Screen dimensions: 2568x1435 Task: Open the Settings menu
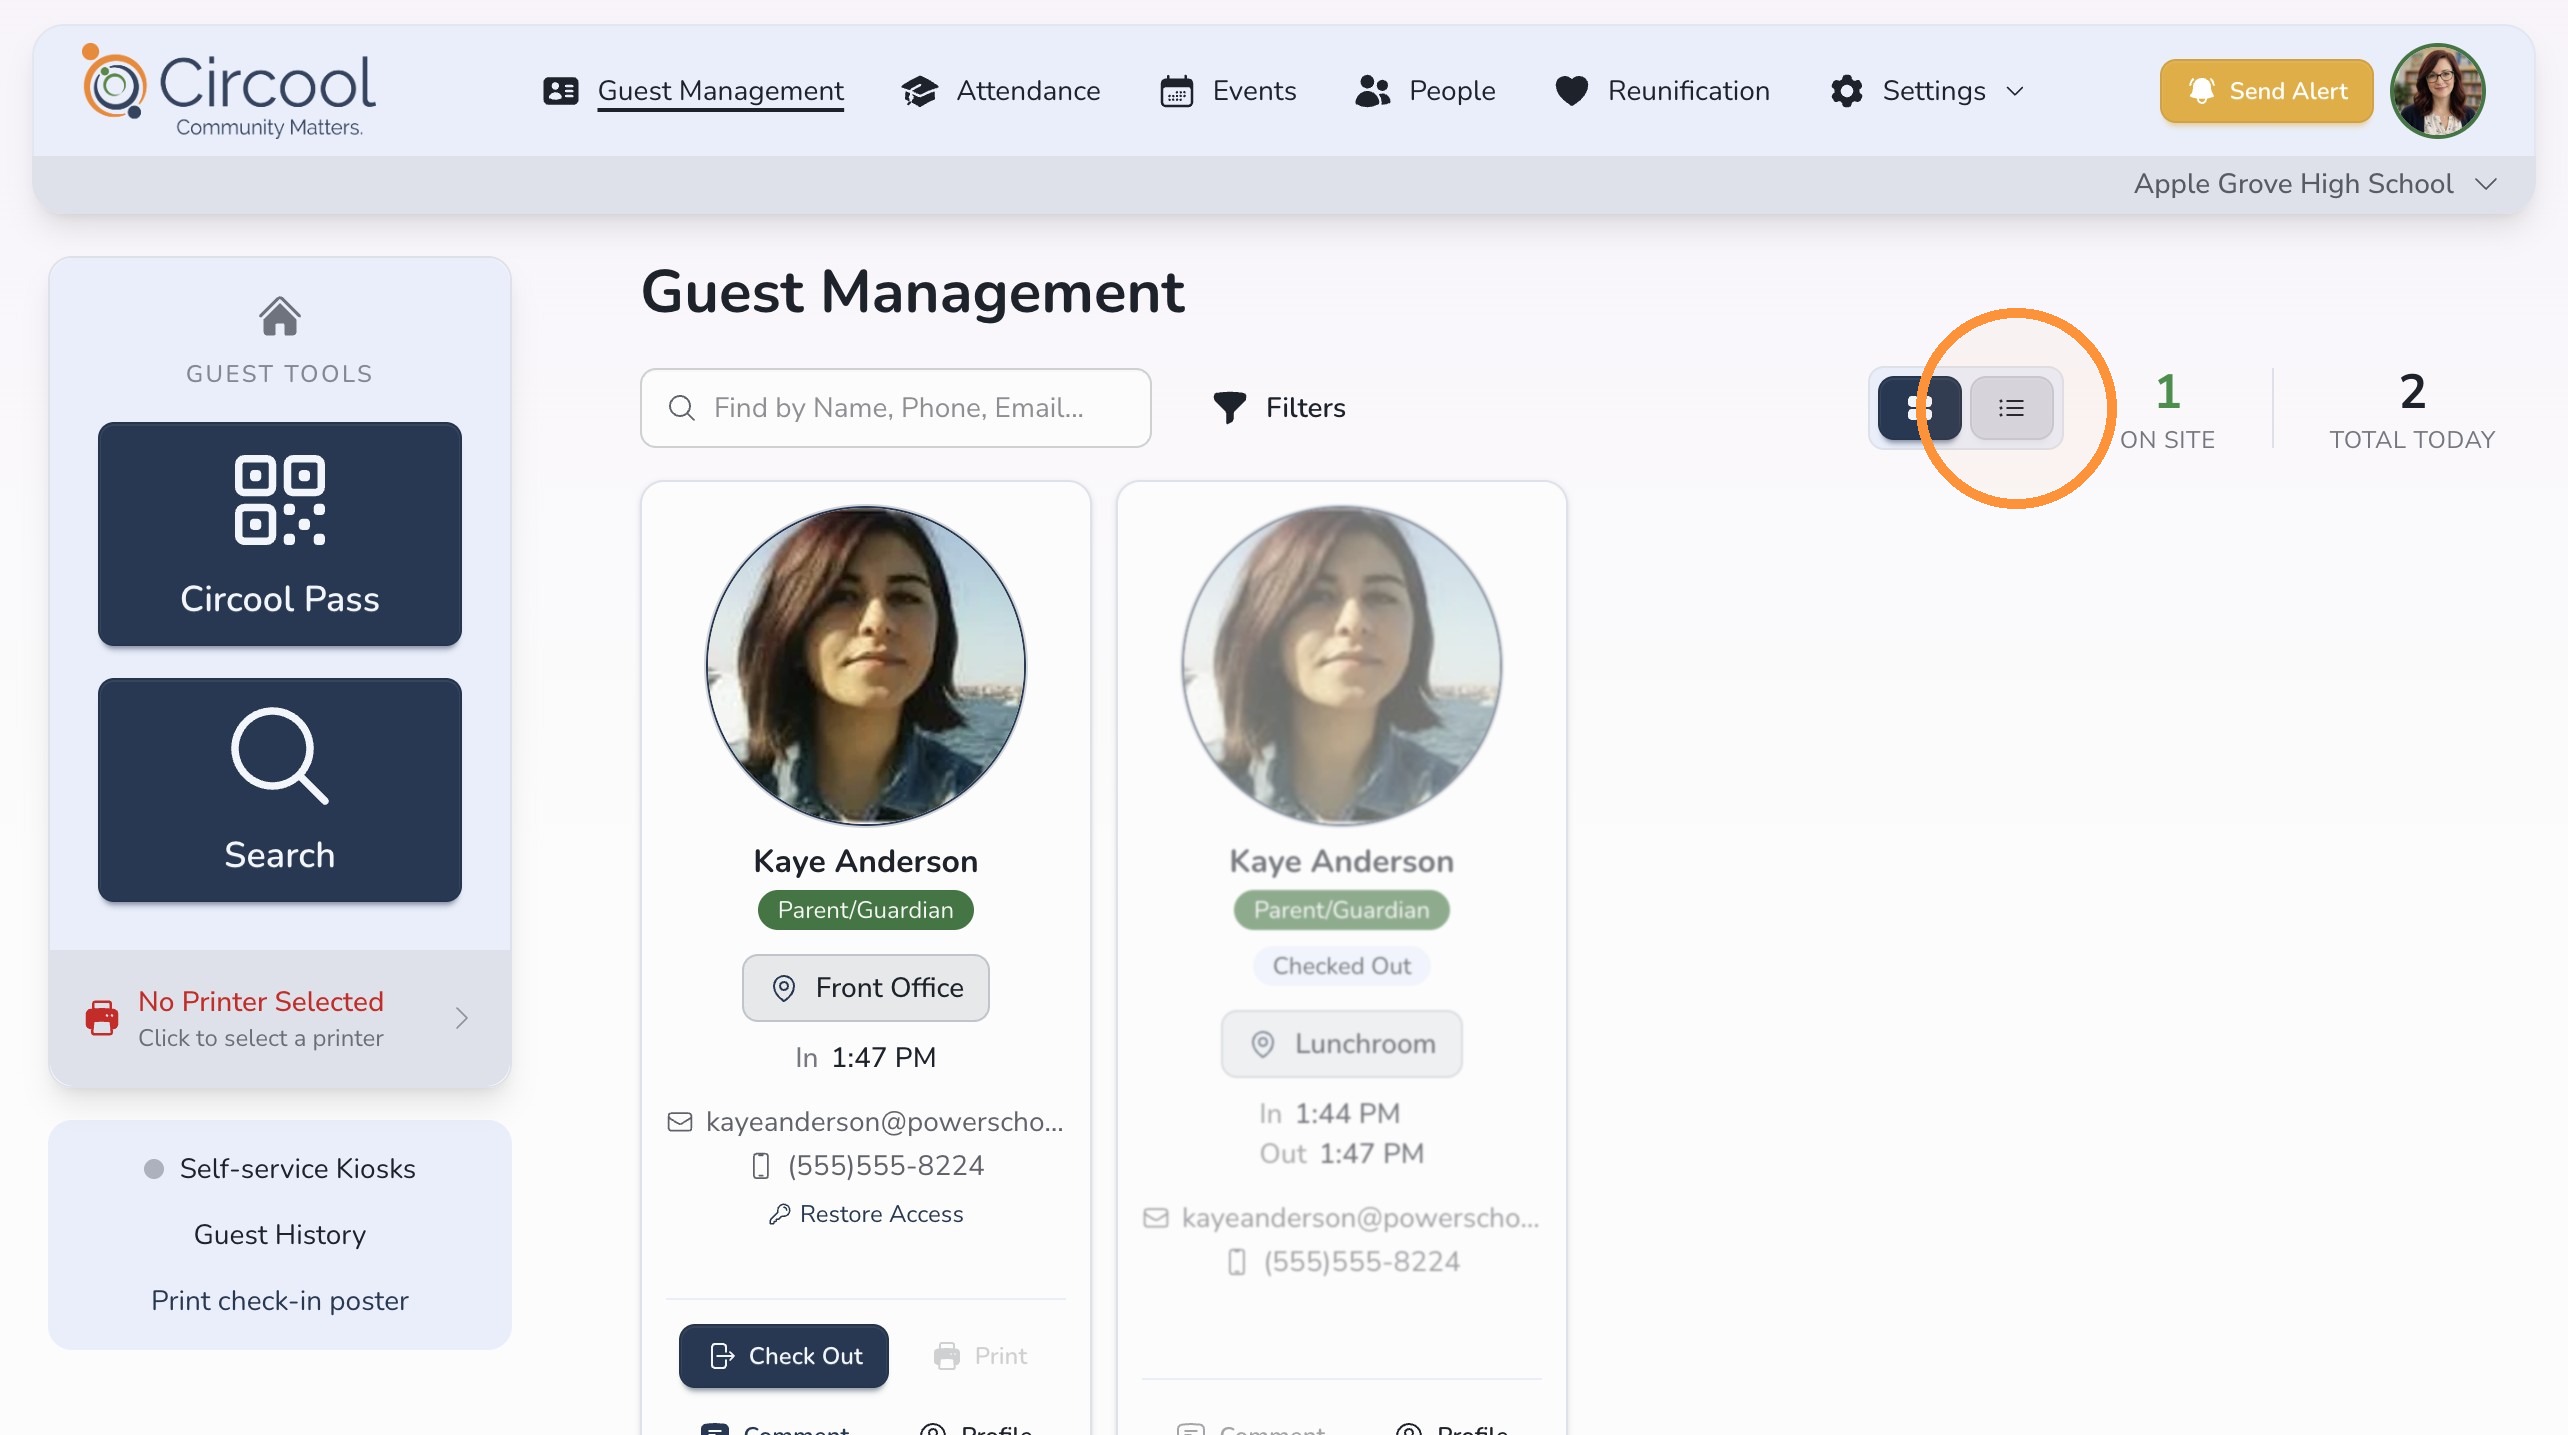coord(1934,91)
